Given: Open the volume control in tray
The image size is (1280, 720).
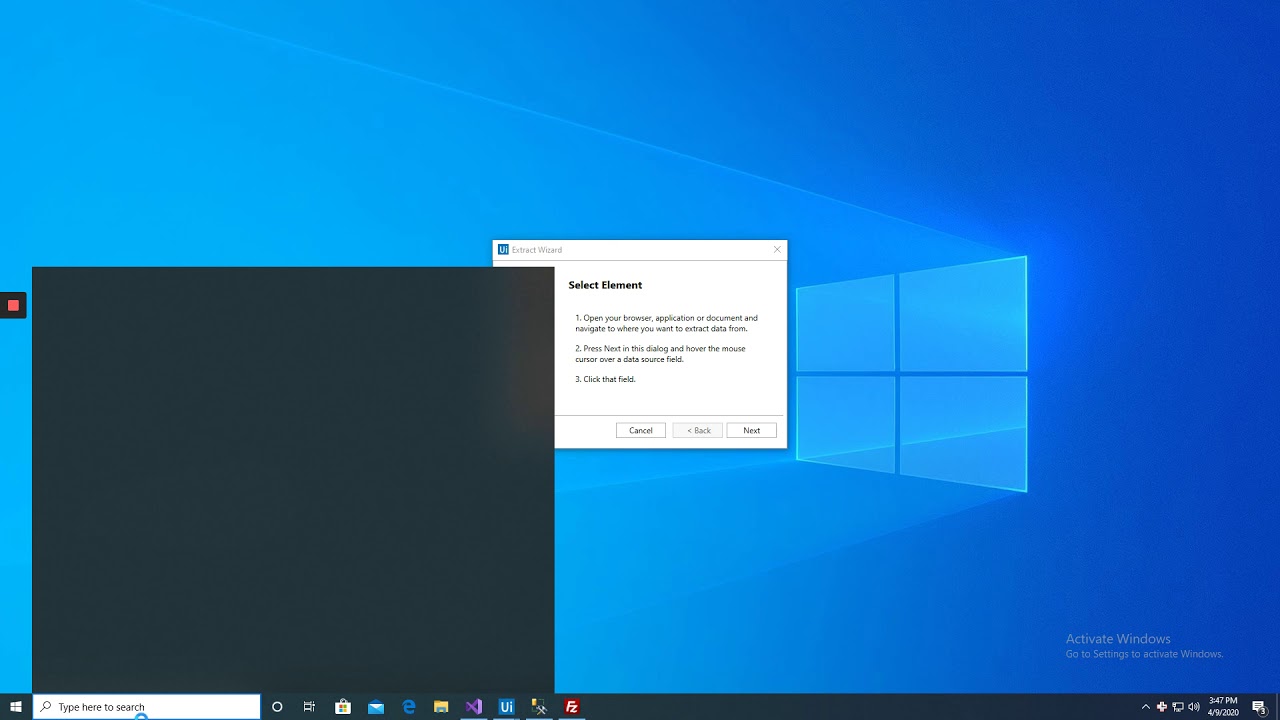Looking at the screenshot, I should point(1194,707).
